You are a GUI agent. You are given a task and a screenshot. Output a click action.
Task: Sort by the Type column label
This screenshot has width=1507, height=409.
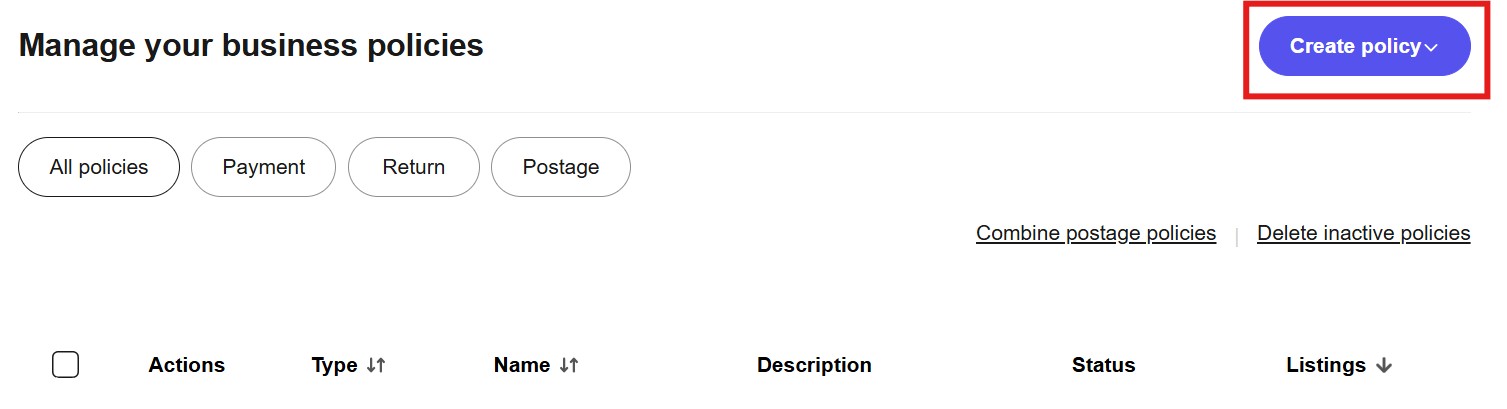click(334, 365)
